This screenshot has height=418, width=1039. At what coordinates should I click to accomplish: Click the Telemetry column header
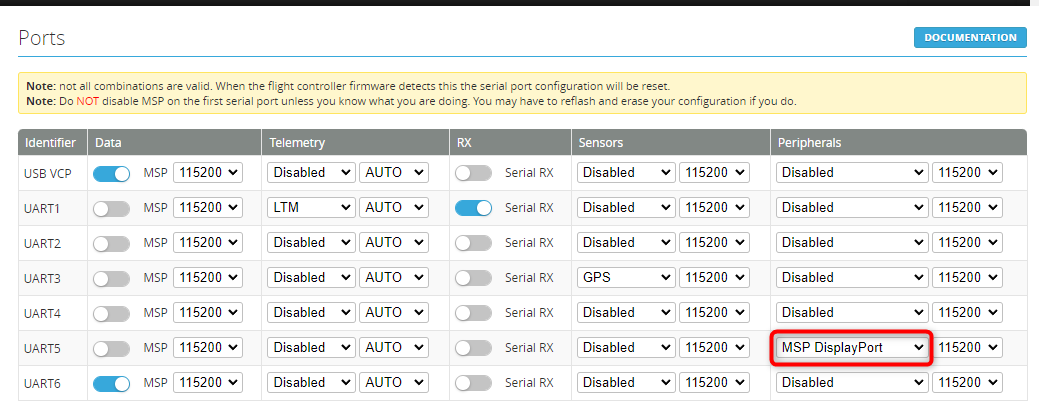297,143
